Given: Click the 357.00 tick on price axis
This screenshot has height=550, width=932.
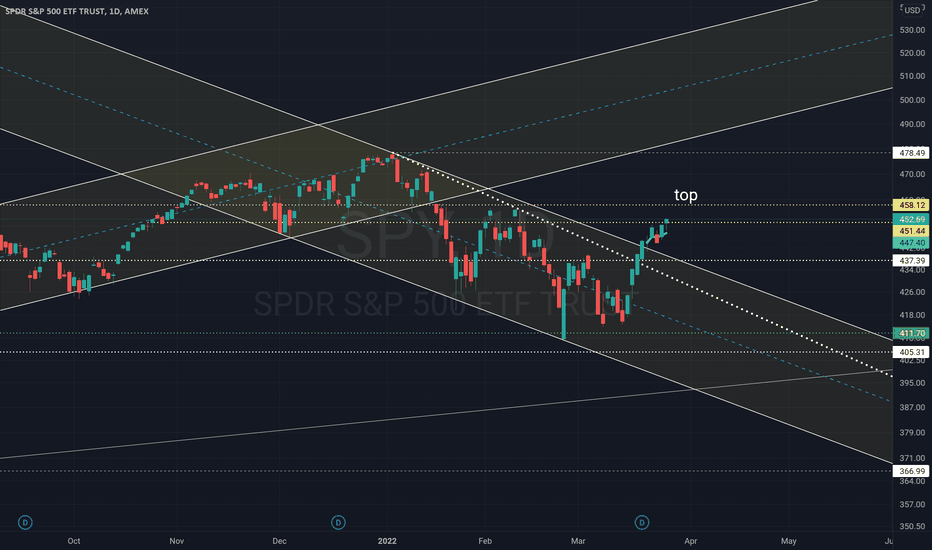Looking at the screenshot, I should [x=912, y=504].
